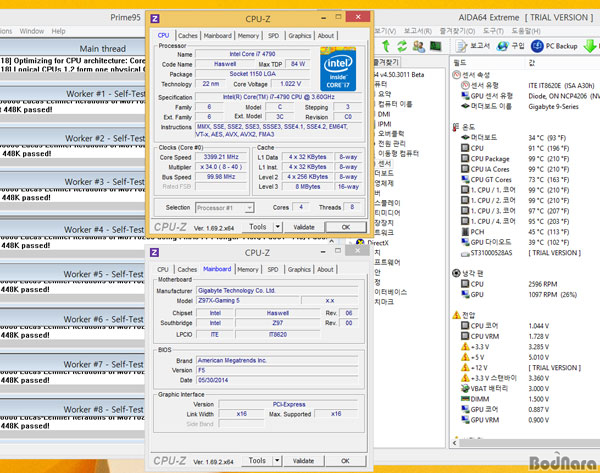Click the DIMM memory icon in voltage list
Viewport: 600px width, 473px height.
click(x=465, y=399)
